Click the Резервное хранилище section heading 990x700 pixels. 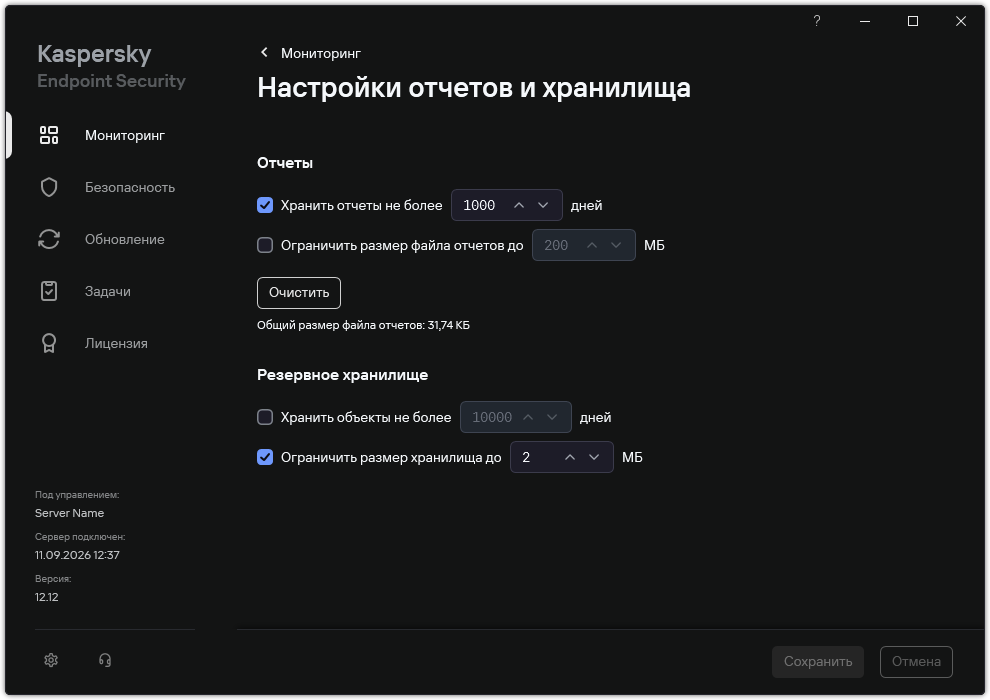[x=342, y=375]
